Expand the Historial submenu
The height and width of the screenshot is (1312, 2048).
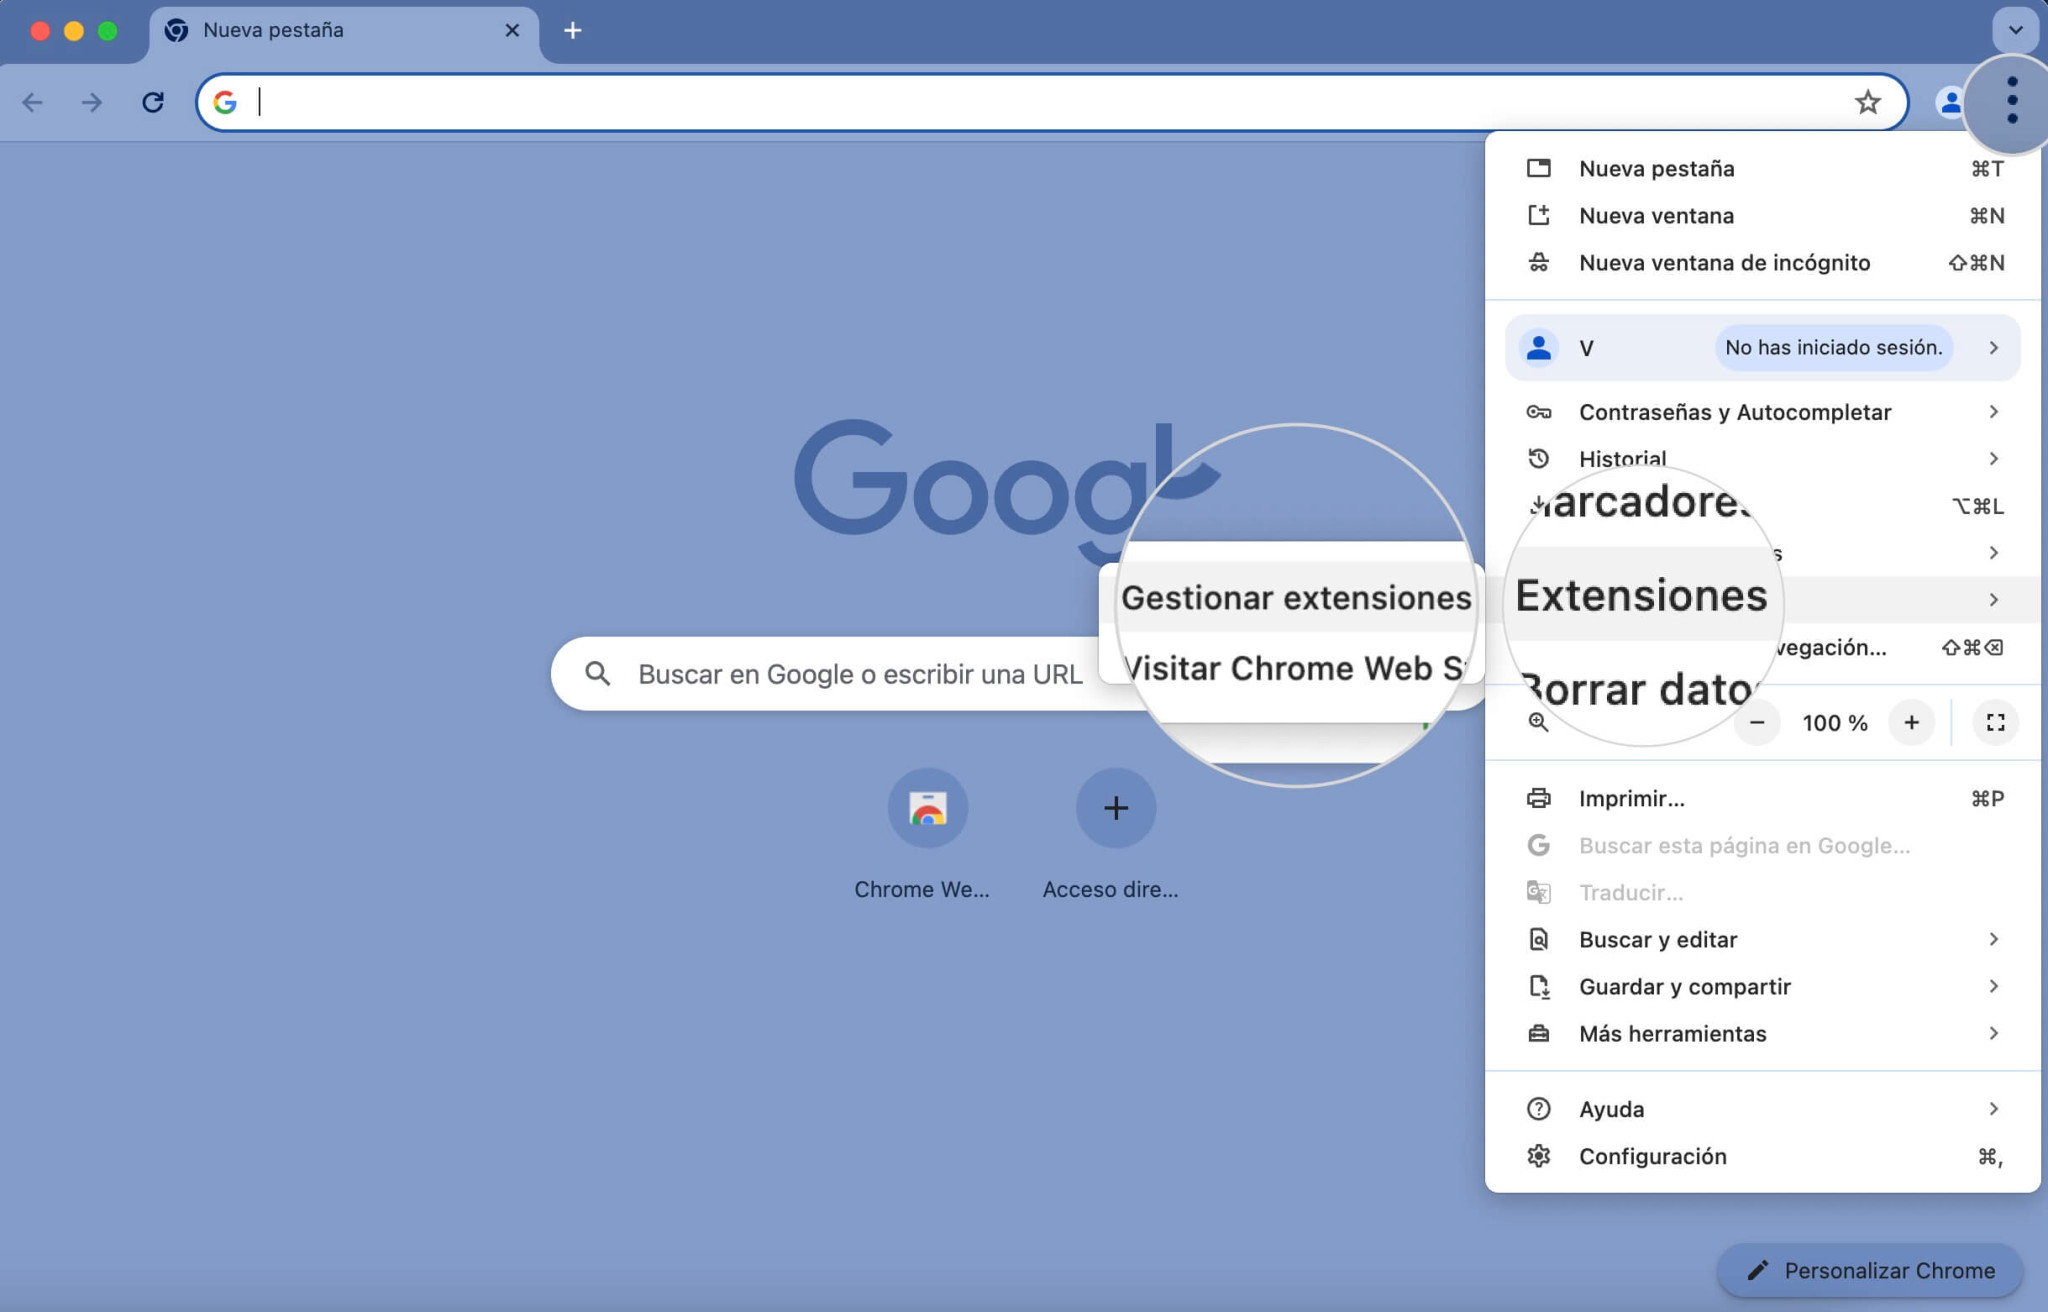[x=1764, y=458]
